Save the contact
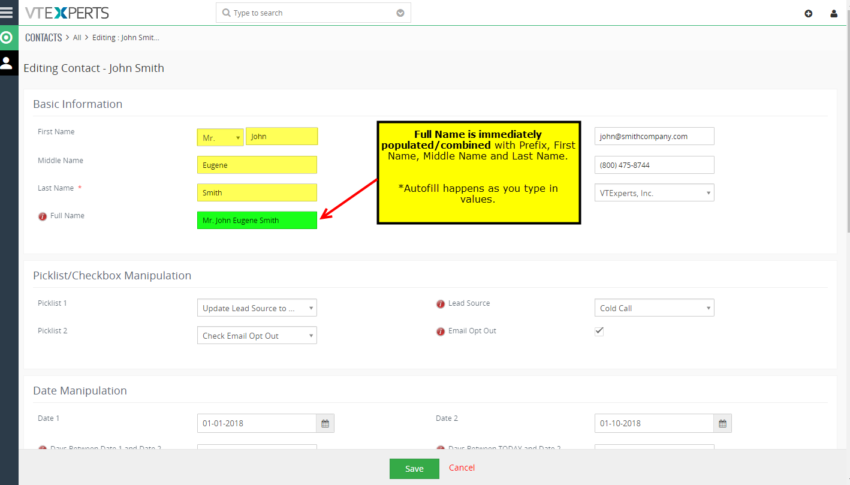Viewport: 850px width, 485px height. tap(414, 469)
